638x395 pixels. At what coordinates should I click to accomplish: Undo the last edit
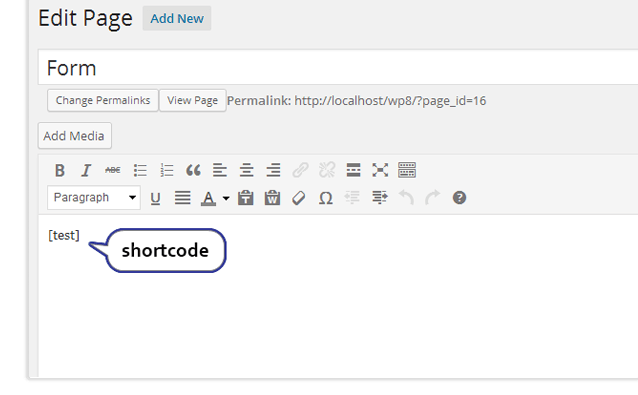coord(406,198)
